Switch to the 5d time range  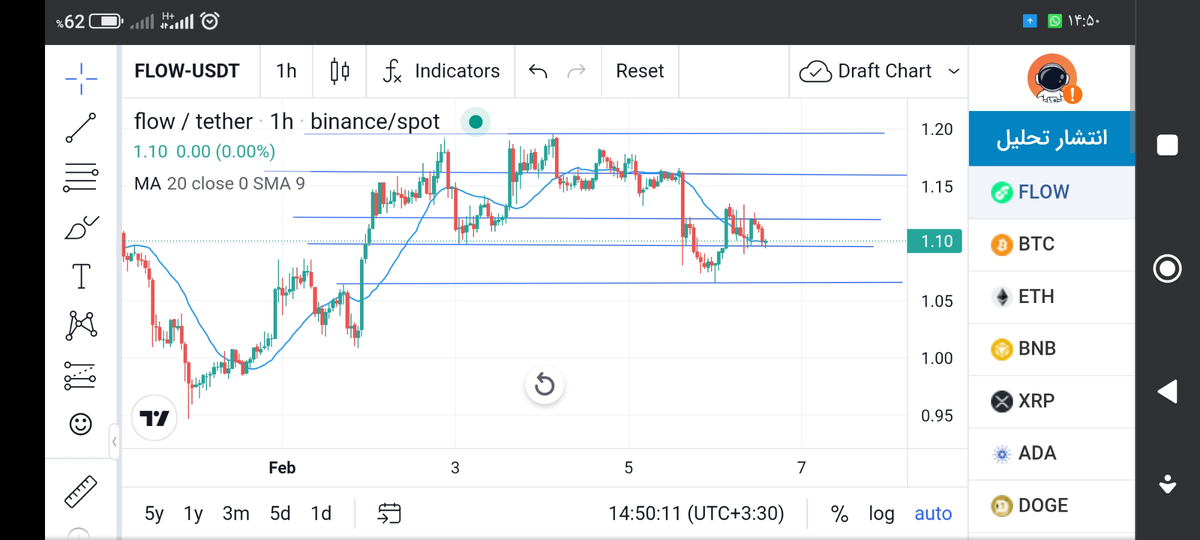pyautogui.click(x=280, y=513)
